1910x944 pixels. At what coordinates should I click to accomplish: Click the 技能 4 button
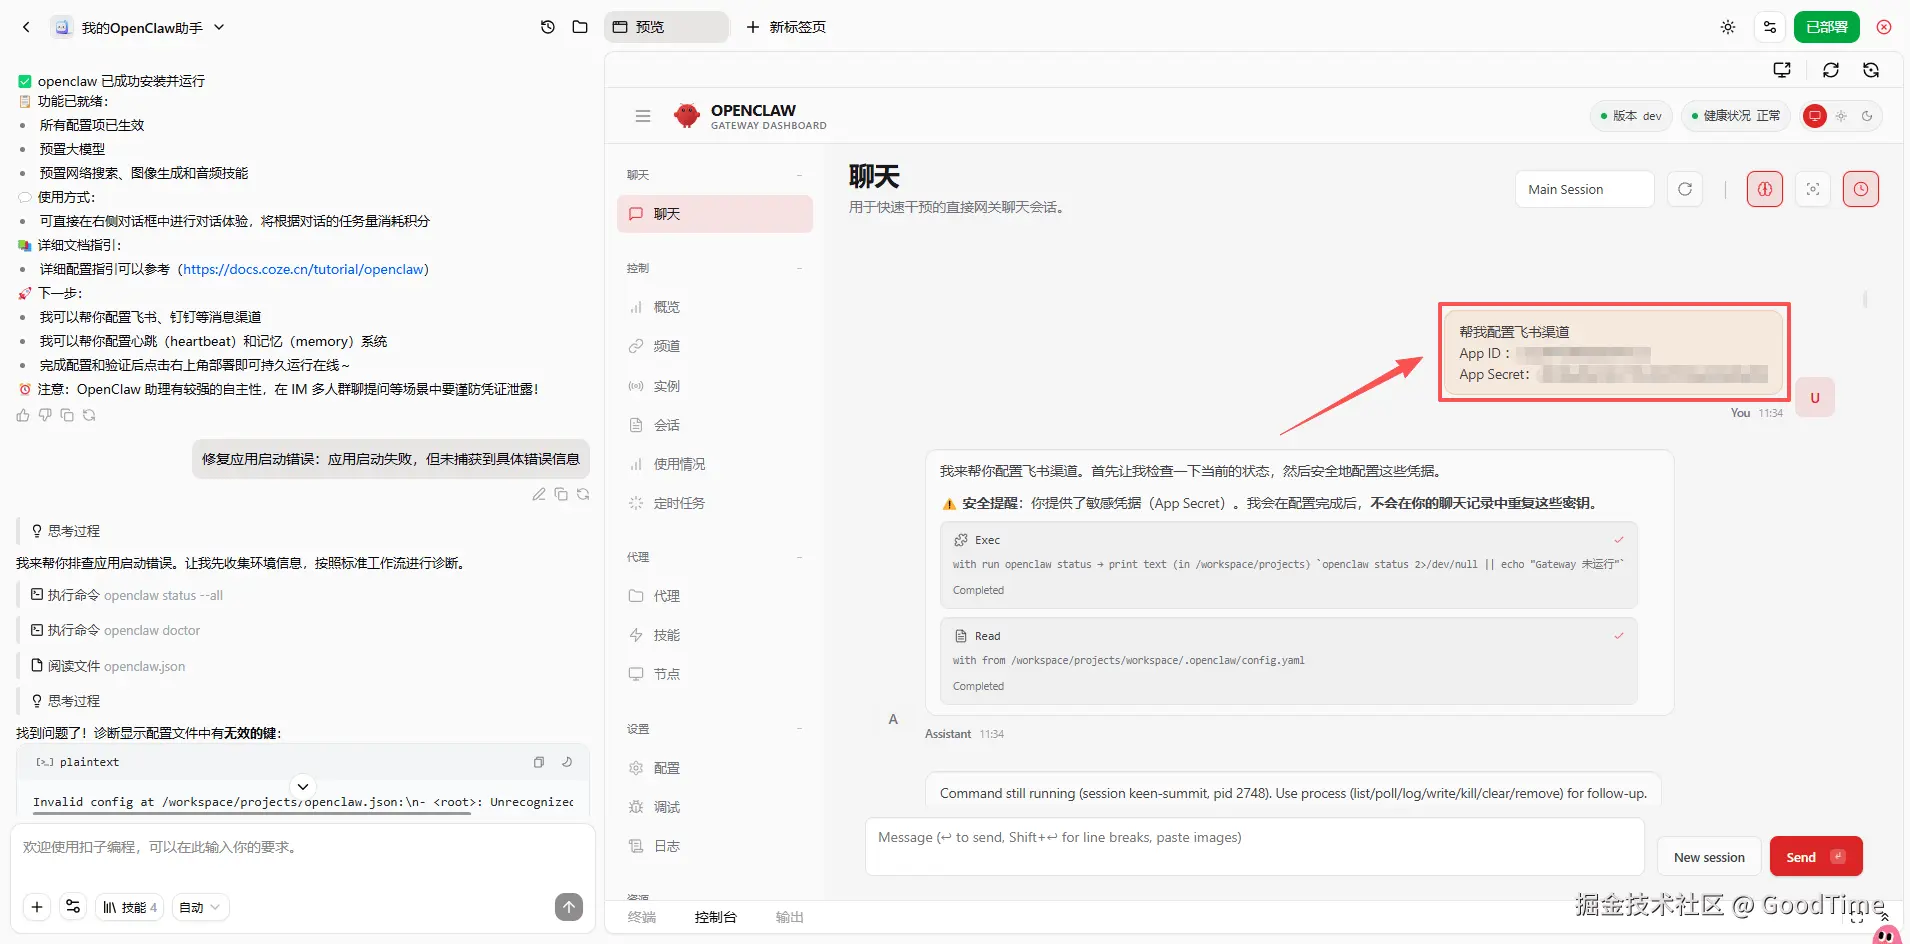pyautogui.click(x=130, y=907)
